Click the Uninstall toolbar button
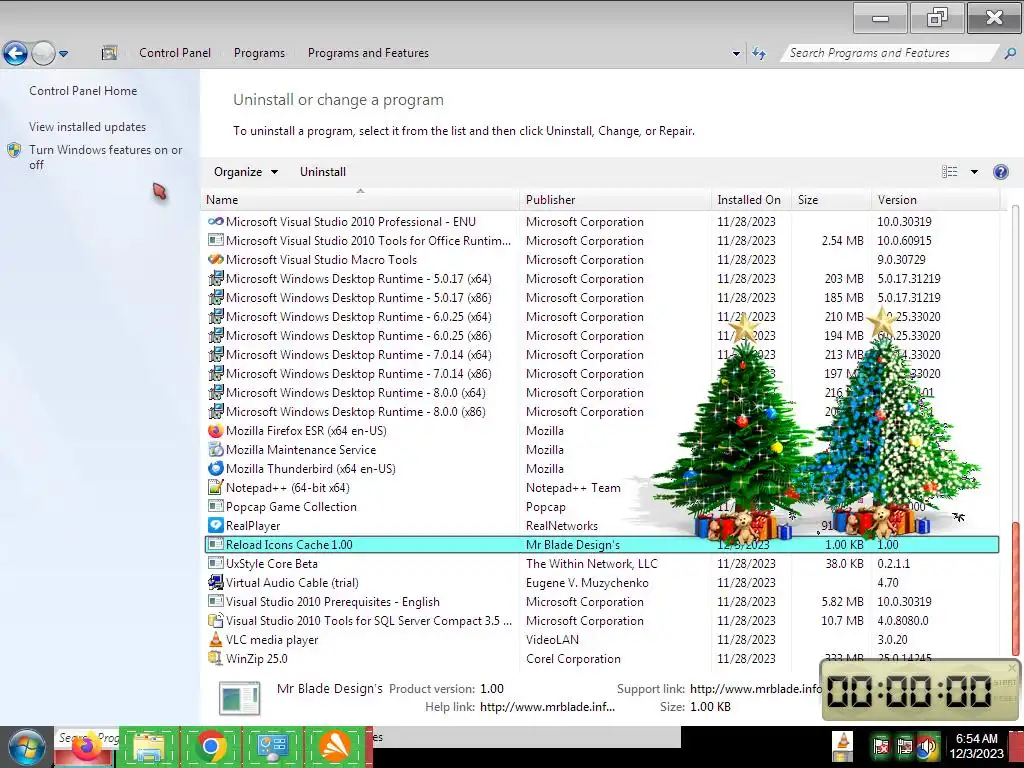This screenshot has width=1024, height=768. [323, 172]
